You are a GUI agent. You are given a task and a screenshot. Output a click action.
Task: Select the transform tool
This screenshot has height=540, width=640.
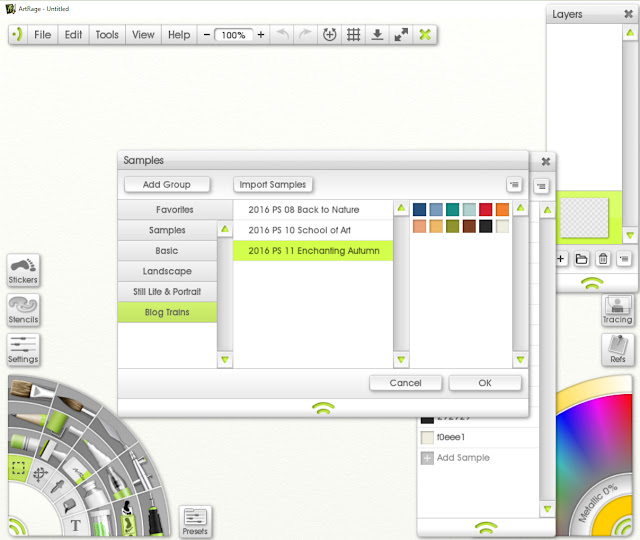(x=40, y=475)
